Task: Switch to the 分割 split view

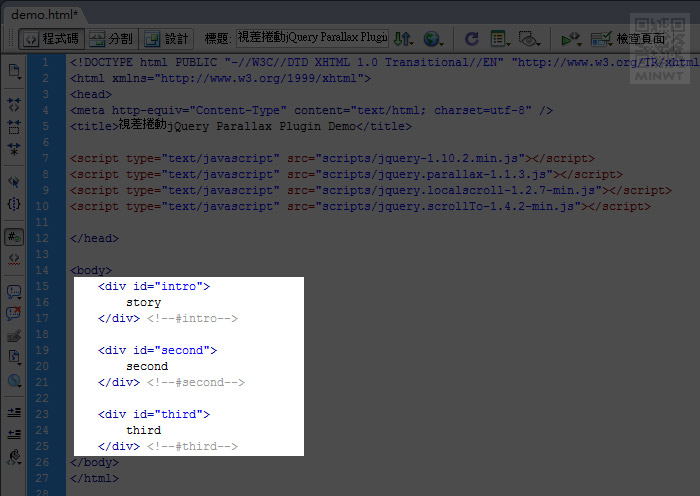Action: [x=111, y=39]
